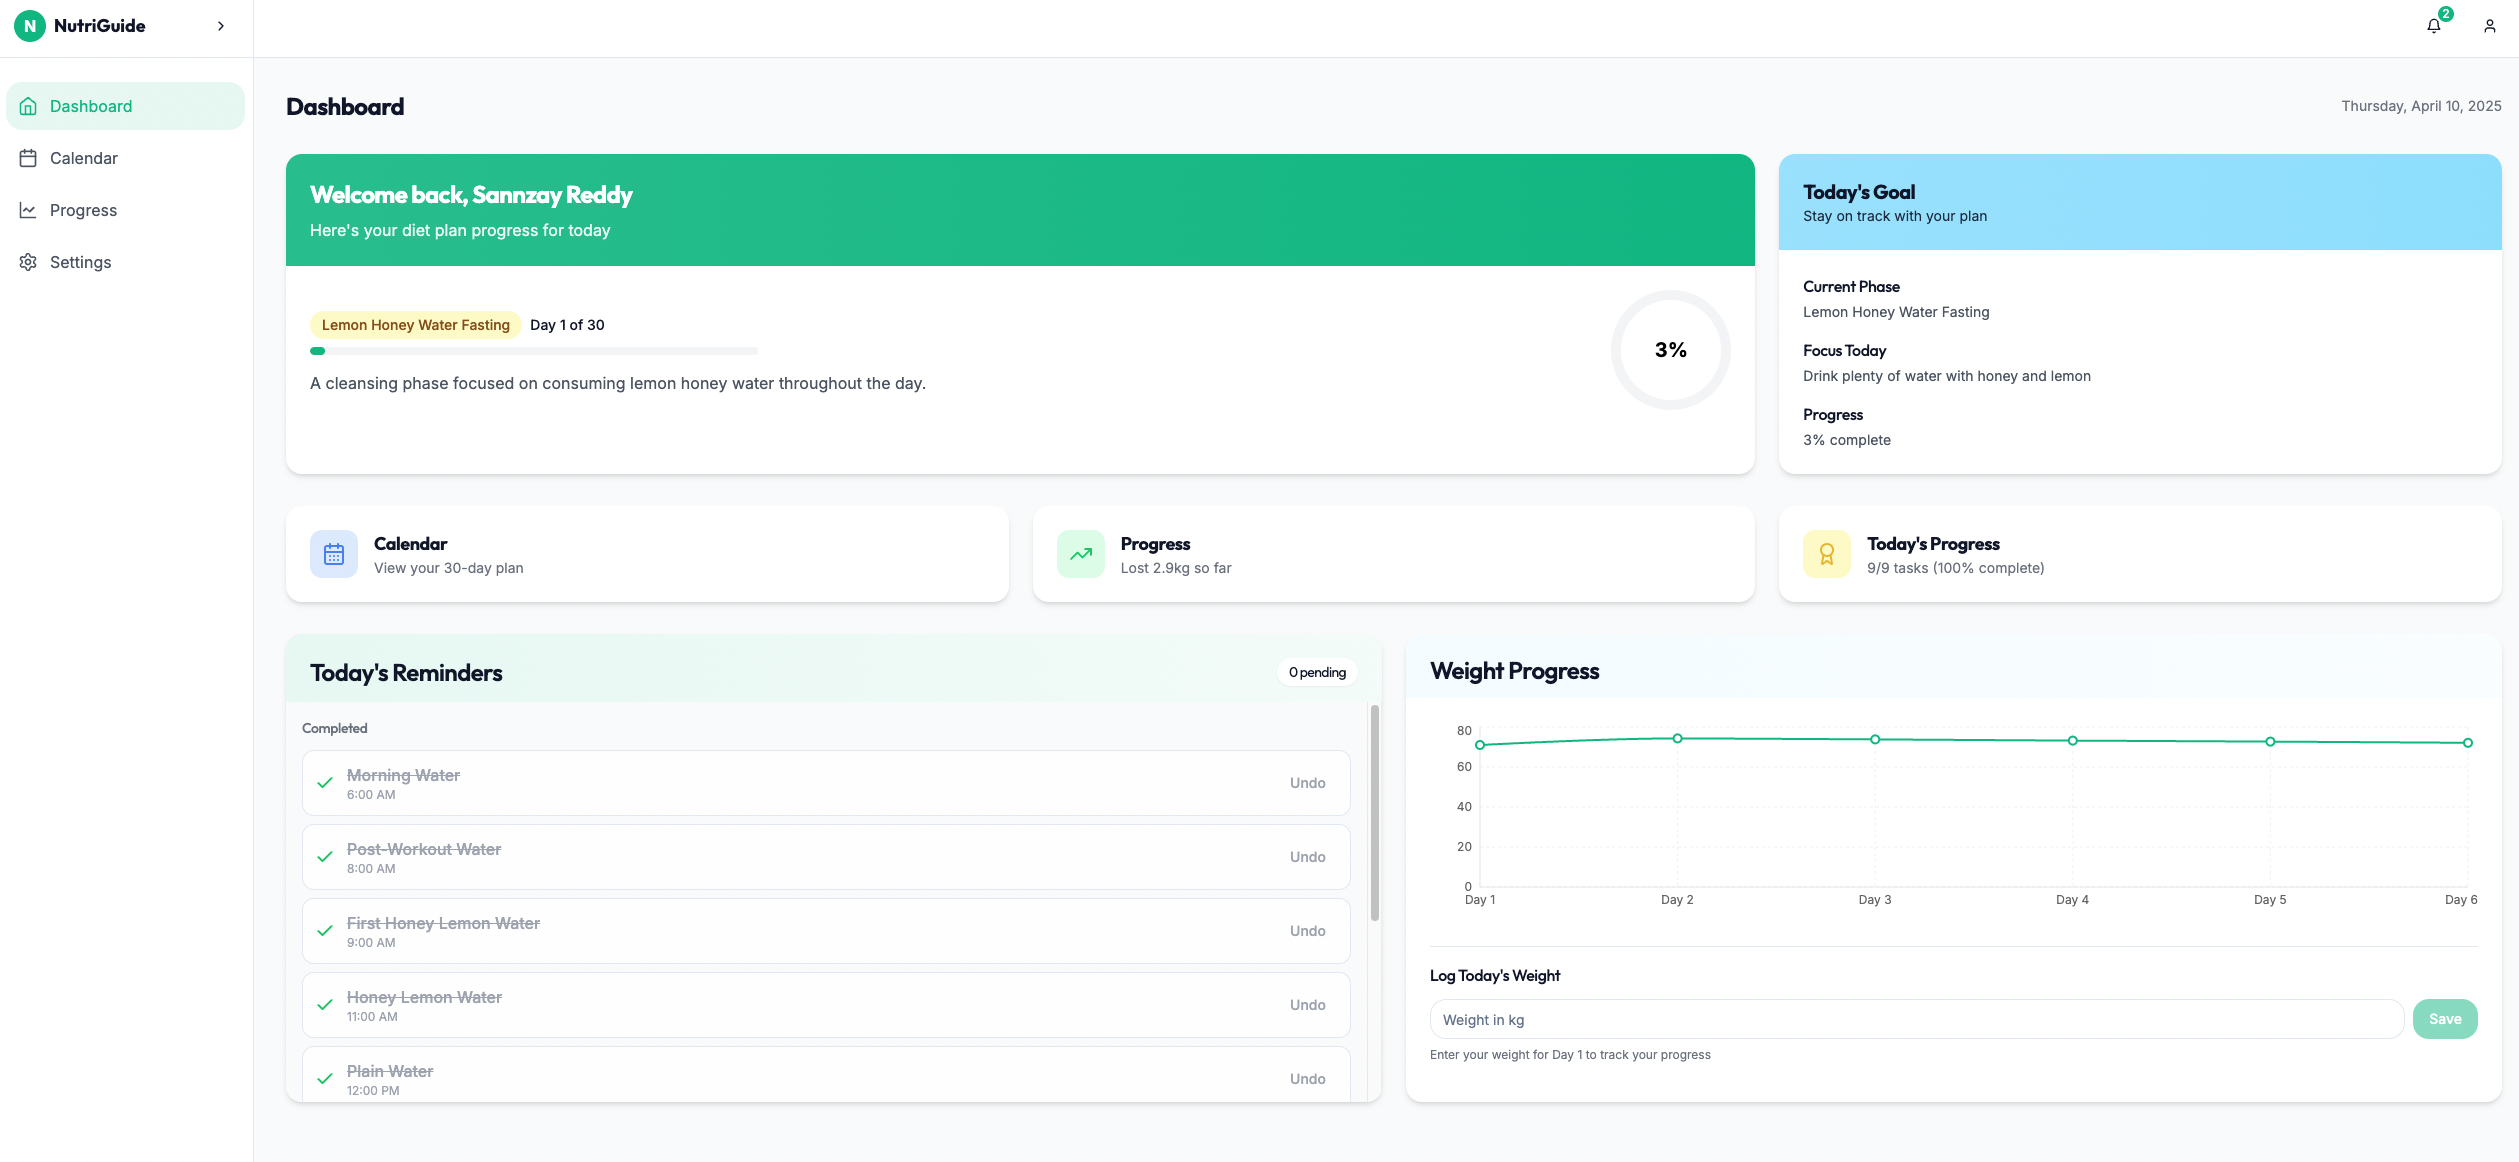
Task: Undo the Morning Water completed task
Action: pos(1307,783)
